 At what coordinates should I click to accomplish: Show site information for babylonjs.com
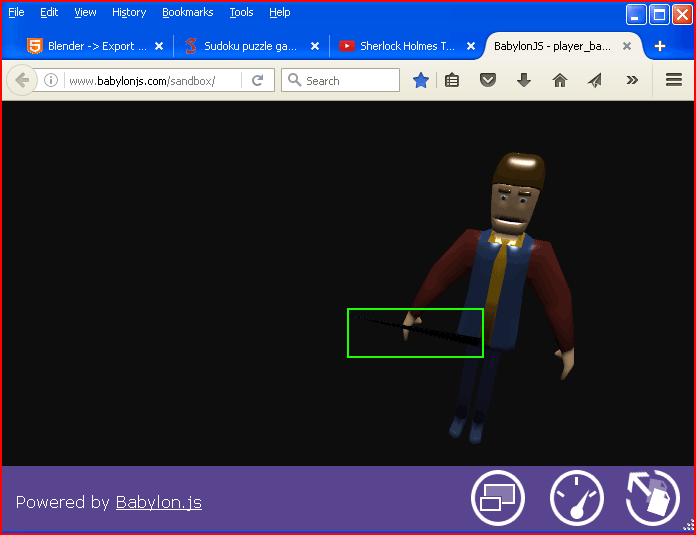tap(51, 81)
